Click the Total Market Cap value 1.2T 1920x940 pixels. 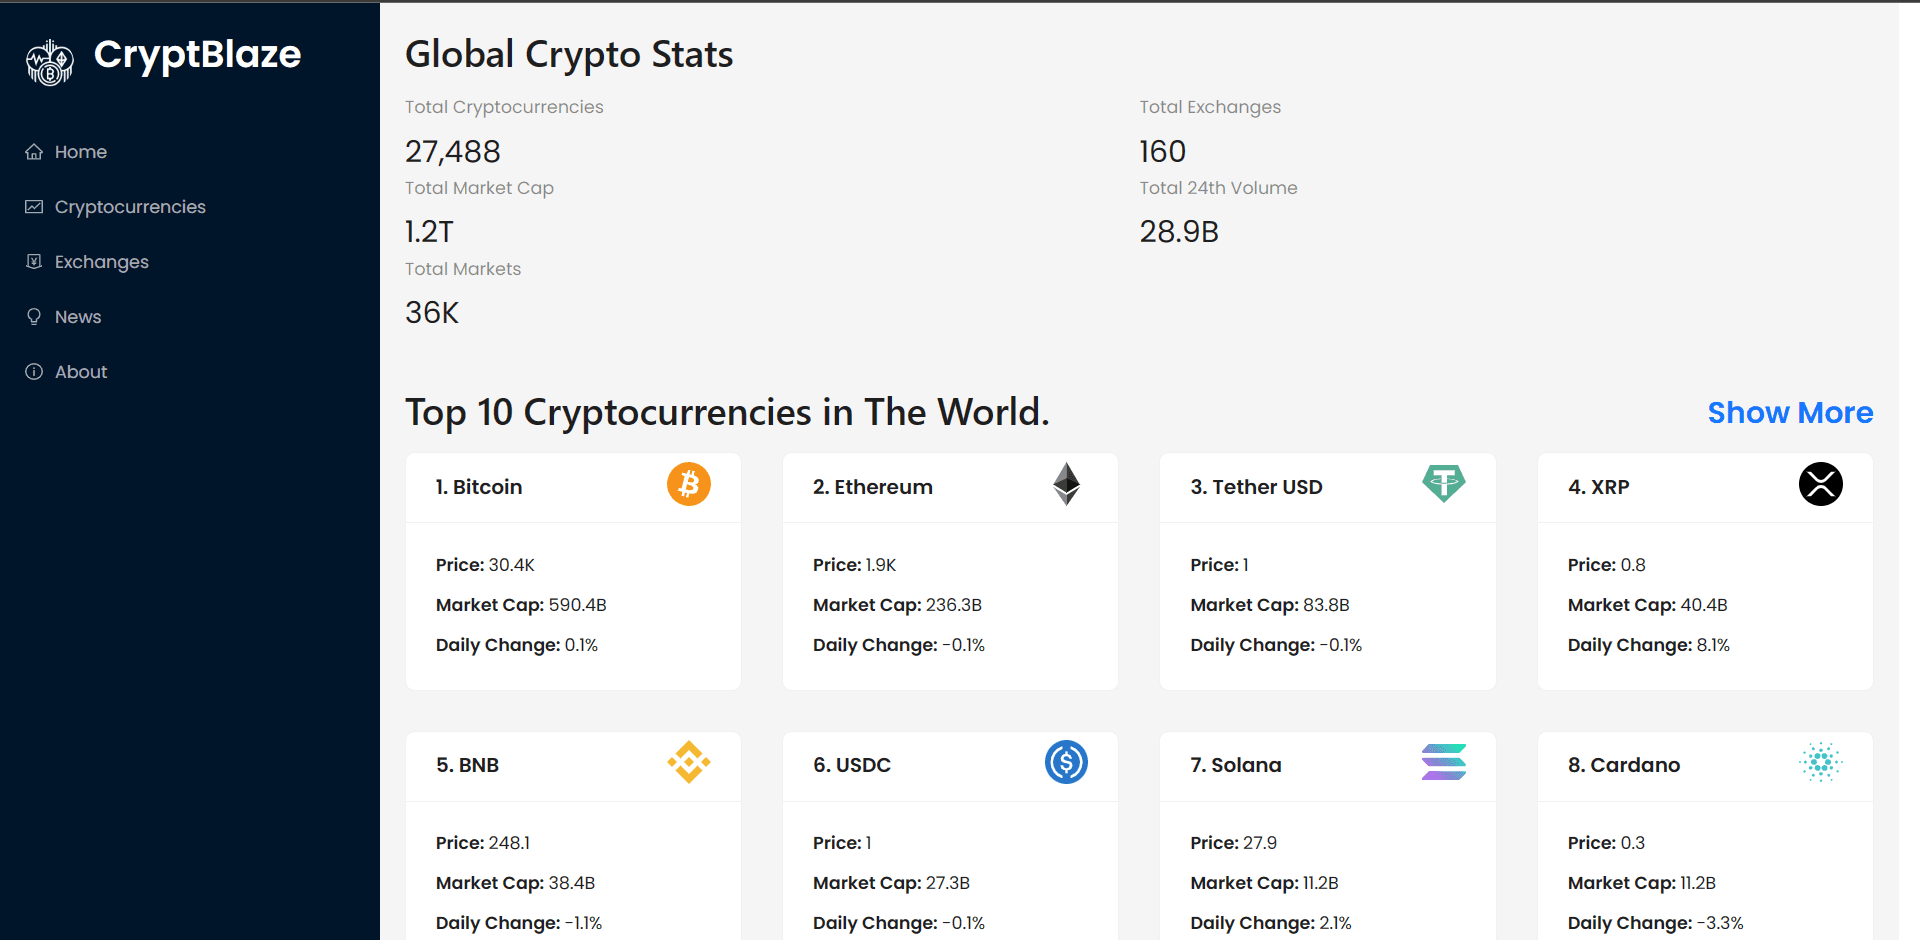pos(429,231)
